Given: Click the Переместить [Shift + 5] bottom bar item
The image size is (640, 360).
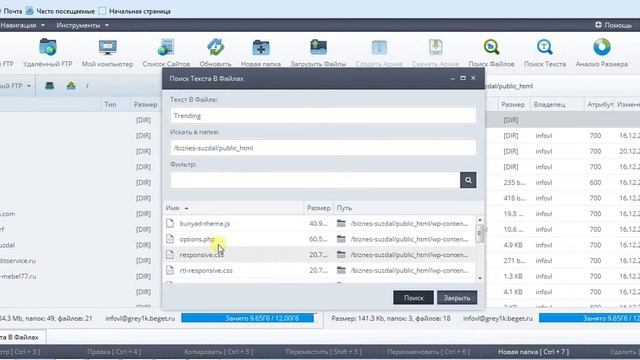Looking at the screenshot, I should click(323, 351).
